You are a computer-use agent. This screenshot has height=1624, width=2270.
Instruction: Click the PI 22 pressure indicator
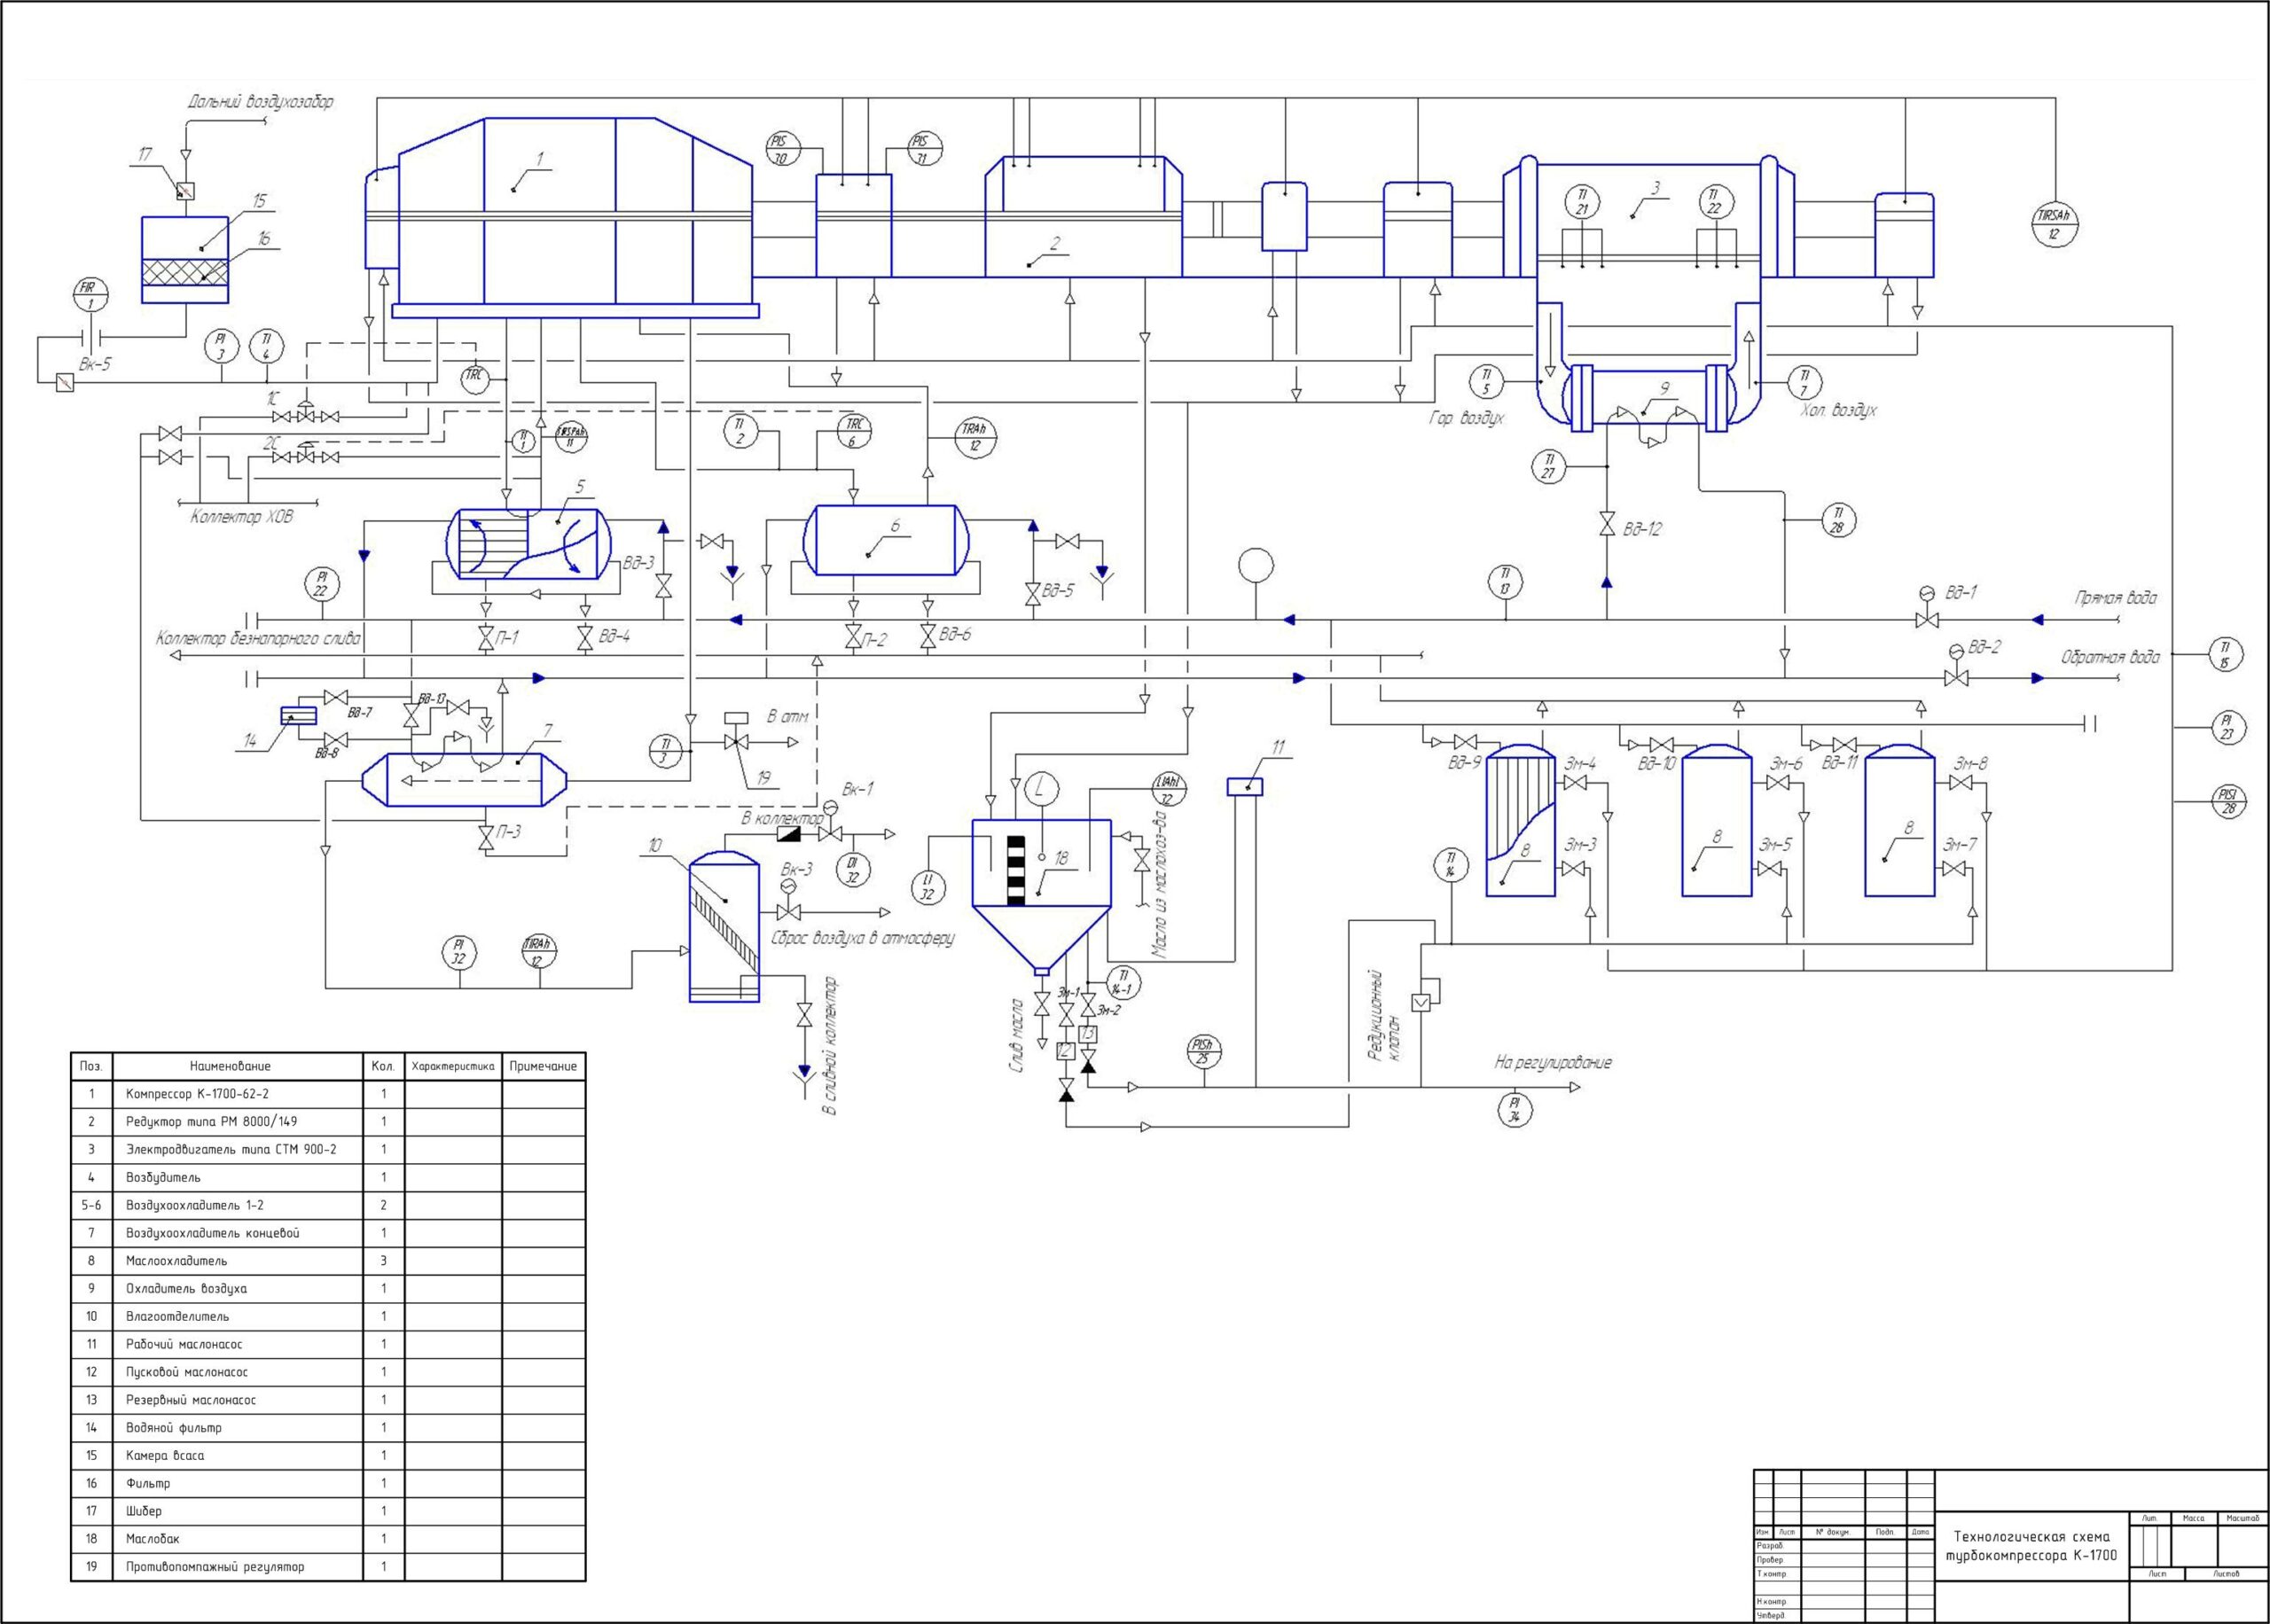pos(321,584)
